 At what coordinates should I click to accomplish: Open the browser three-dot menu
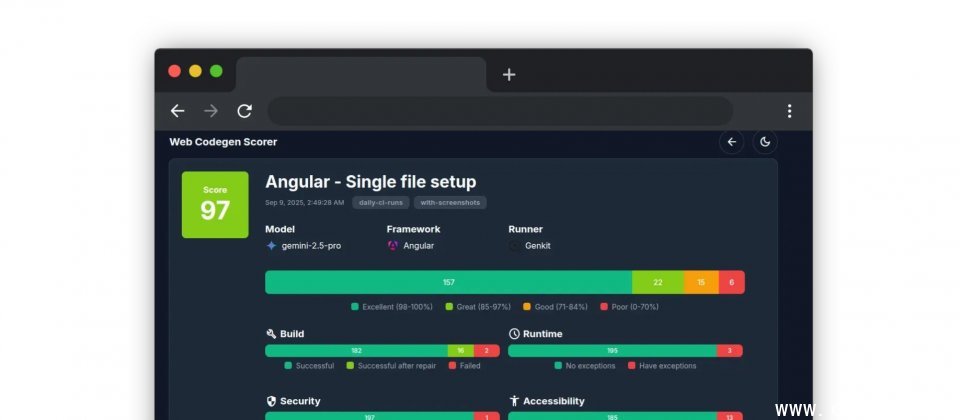(x=789, y=111)
